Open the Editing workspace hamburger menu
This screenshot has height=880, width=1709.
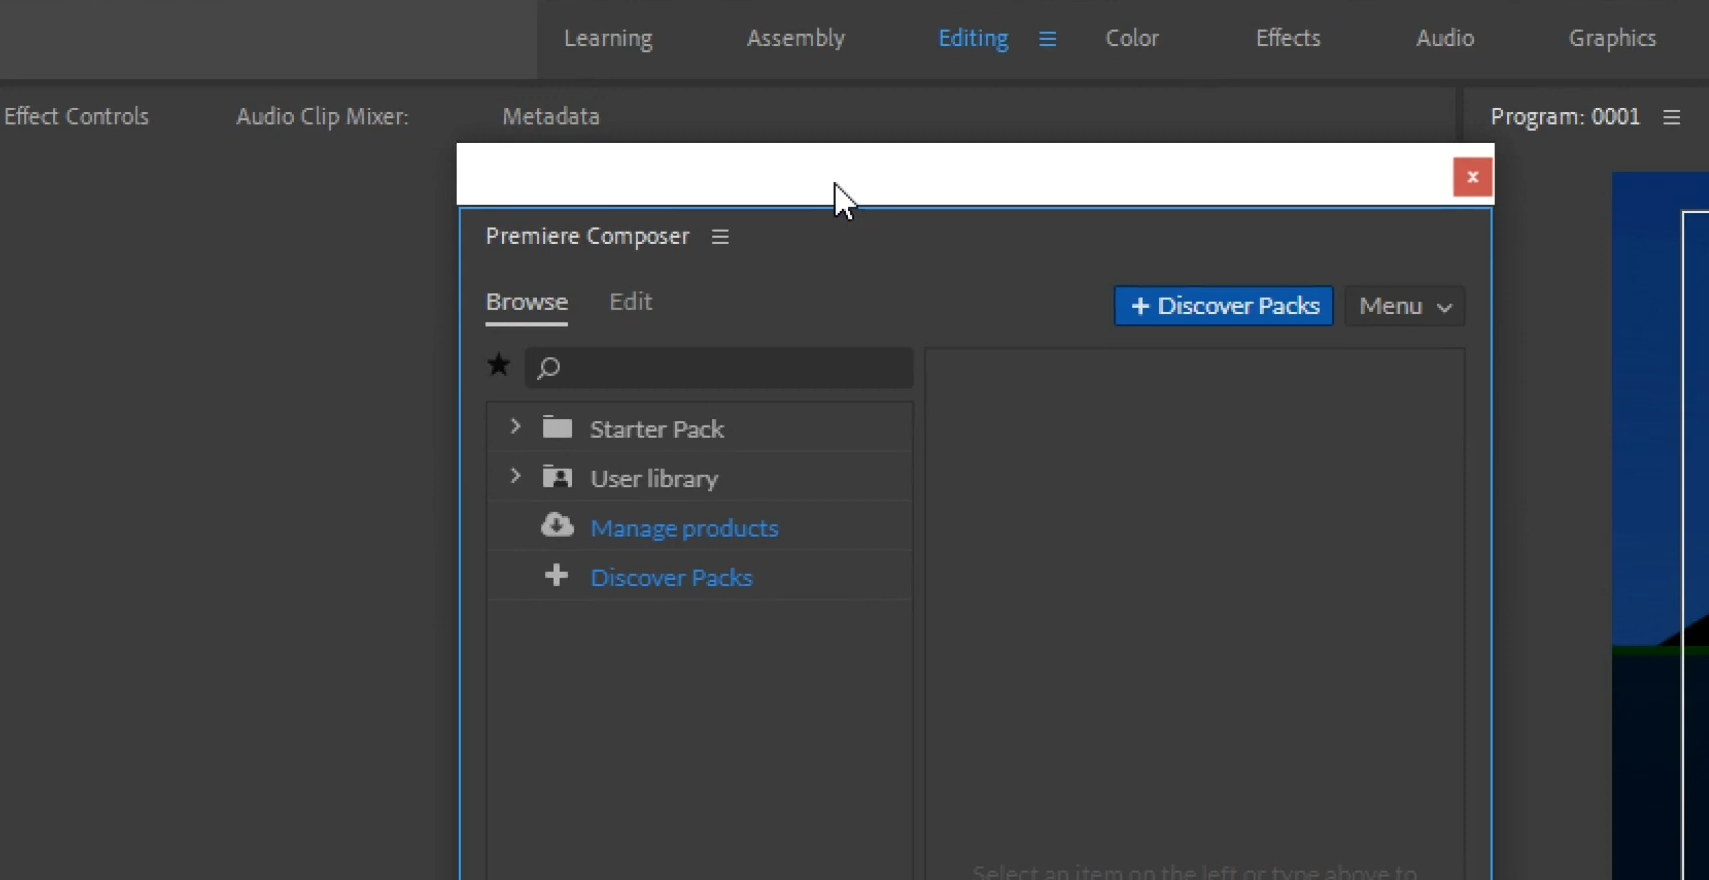[1047, 39]
